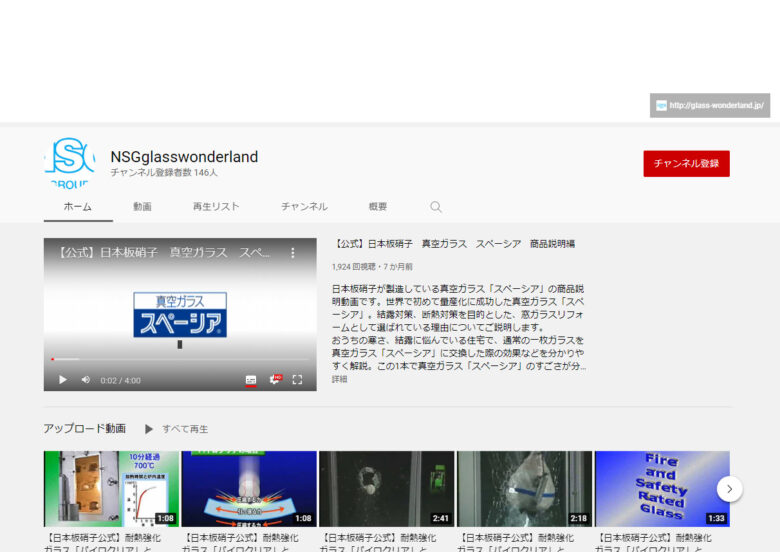Open video settings gear with HD badge

point(275,380)
